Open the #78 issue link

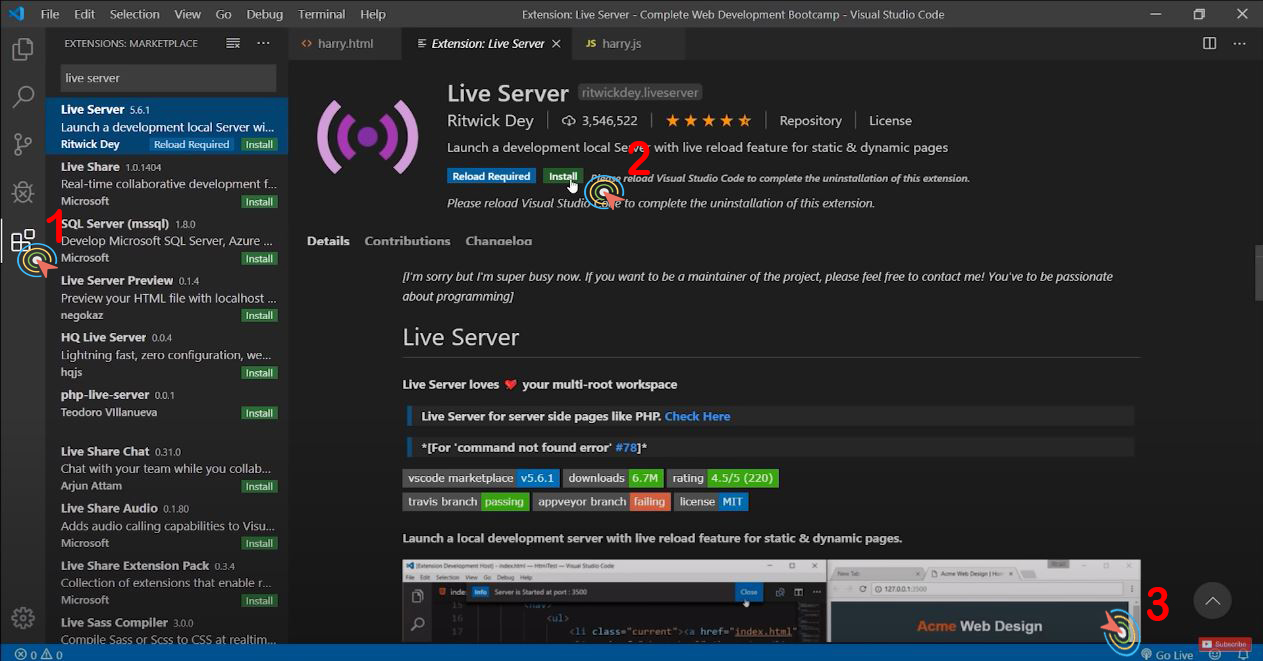pyautogui.click(x=627, y=448)
